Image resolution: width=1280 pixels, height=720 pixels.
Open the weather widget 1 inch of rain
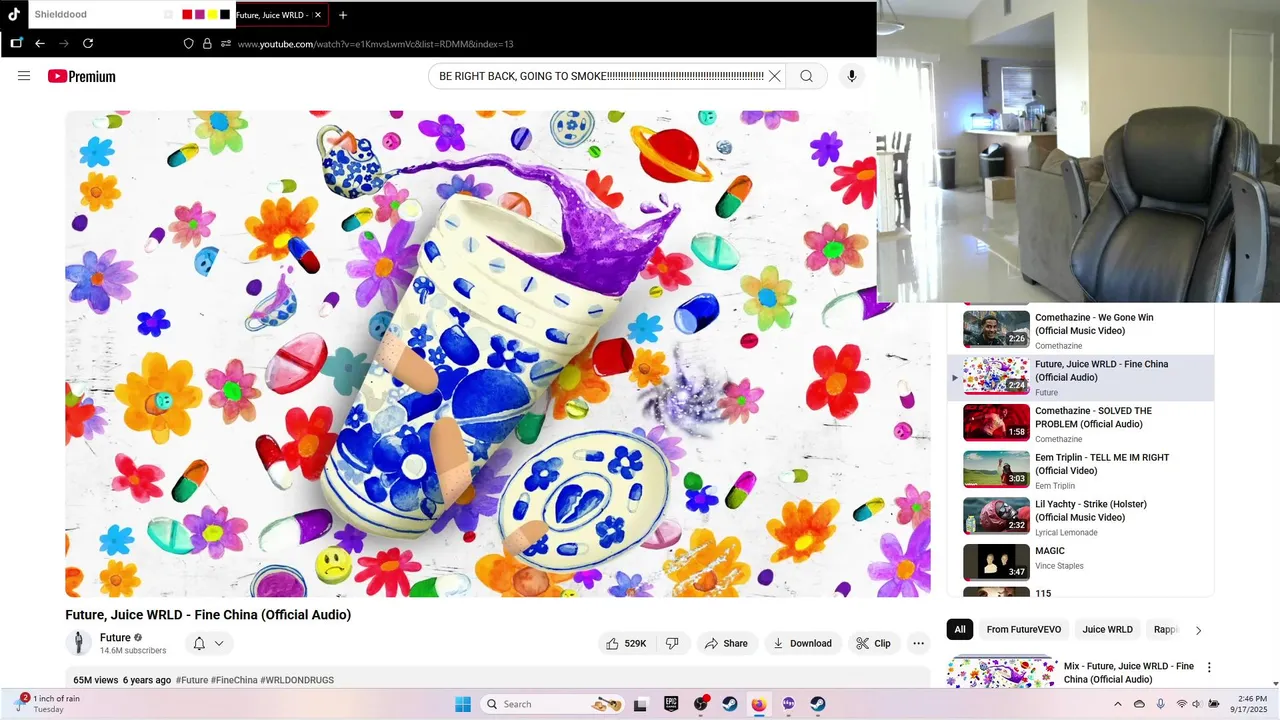pyautogui.click(x=48, y=704)
